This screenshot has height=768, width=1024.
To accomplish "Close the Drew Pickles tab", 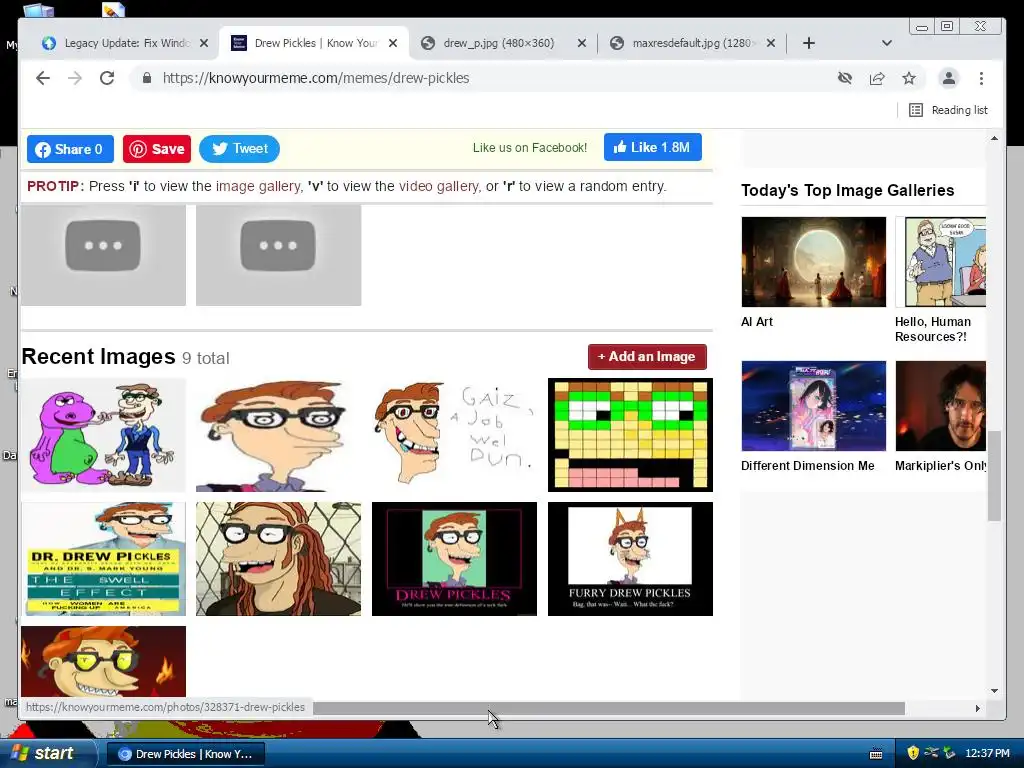I will point(392,43).
